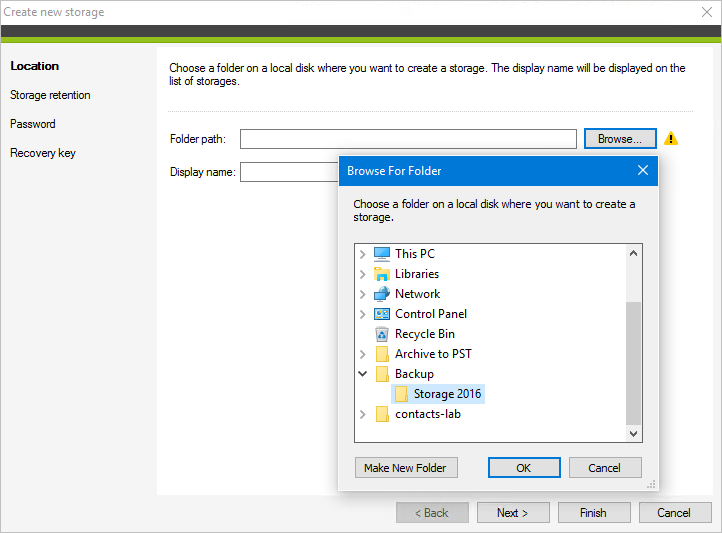722x533 pixels.
Task: Click the folder tree scrollbar thumb
Action: [634, 363]
